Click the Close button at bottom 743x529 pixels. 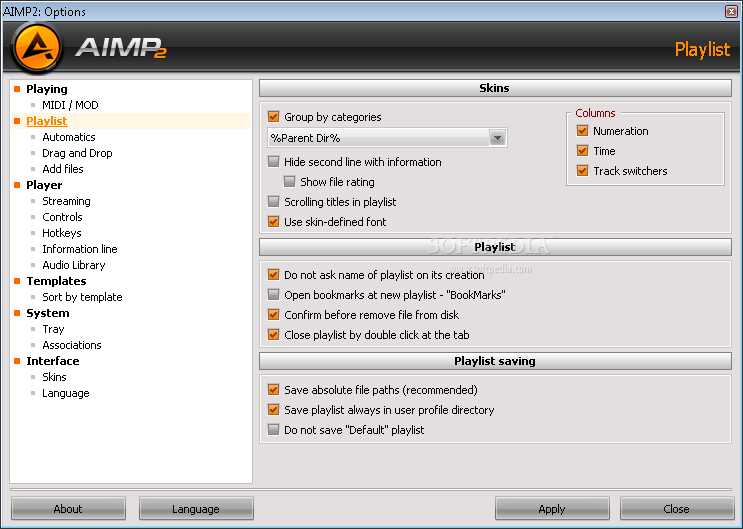(677, 509)
